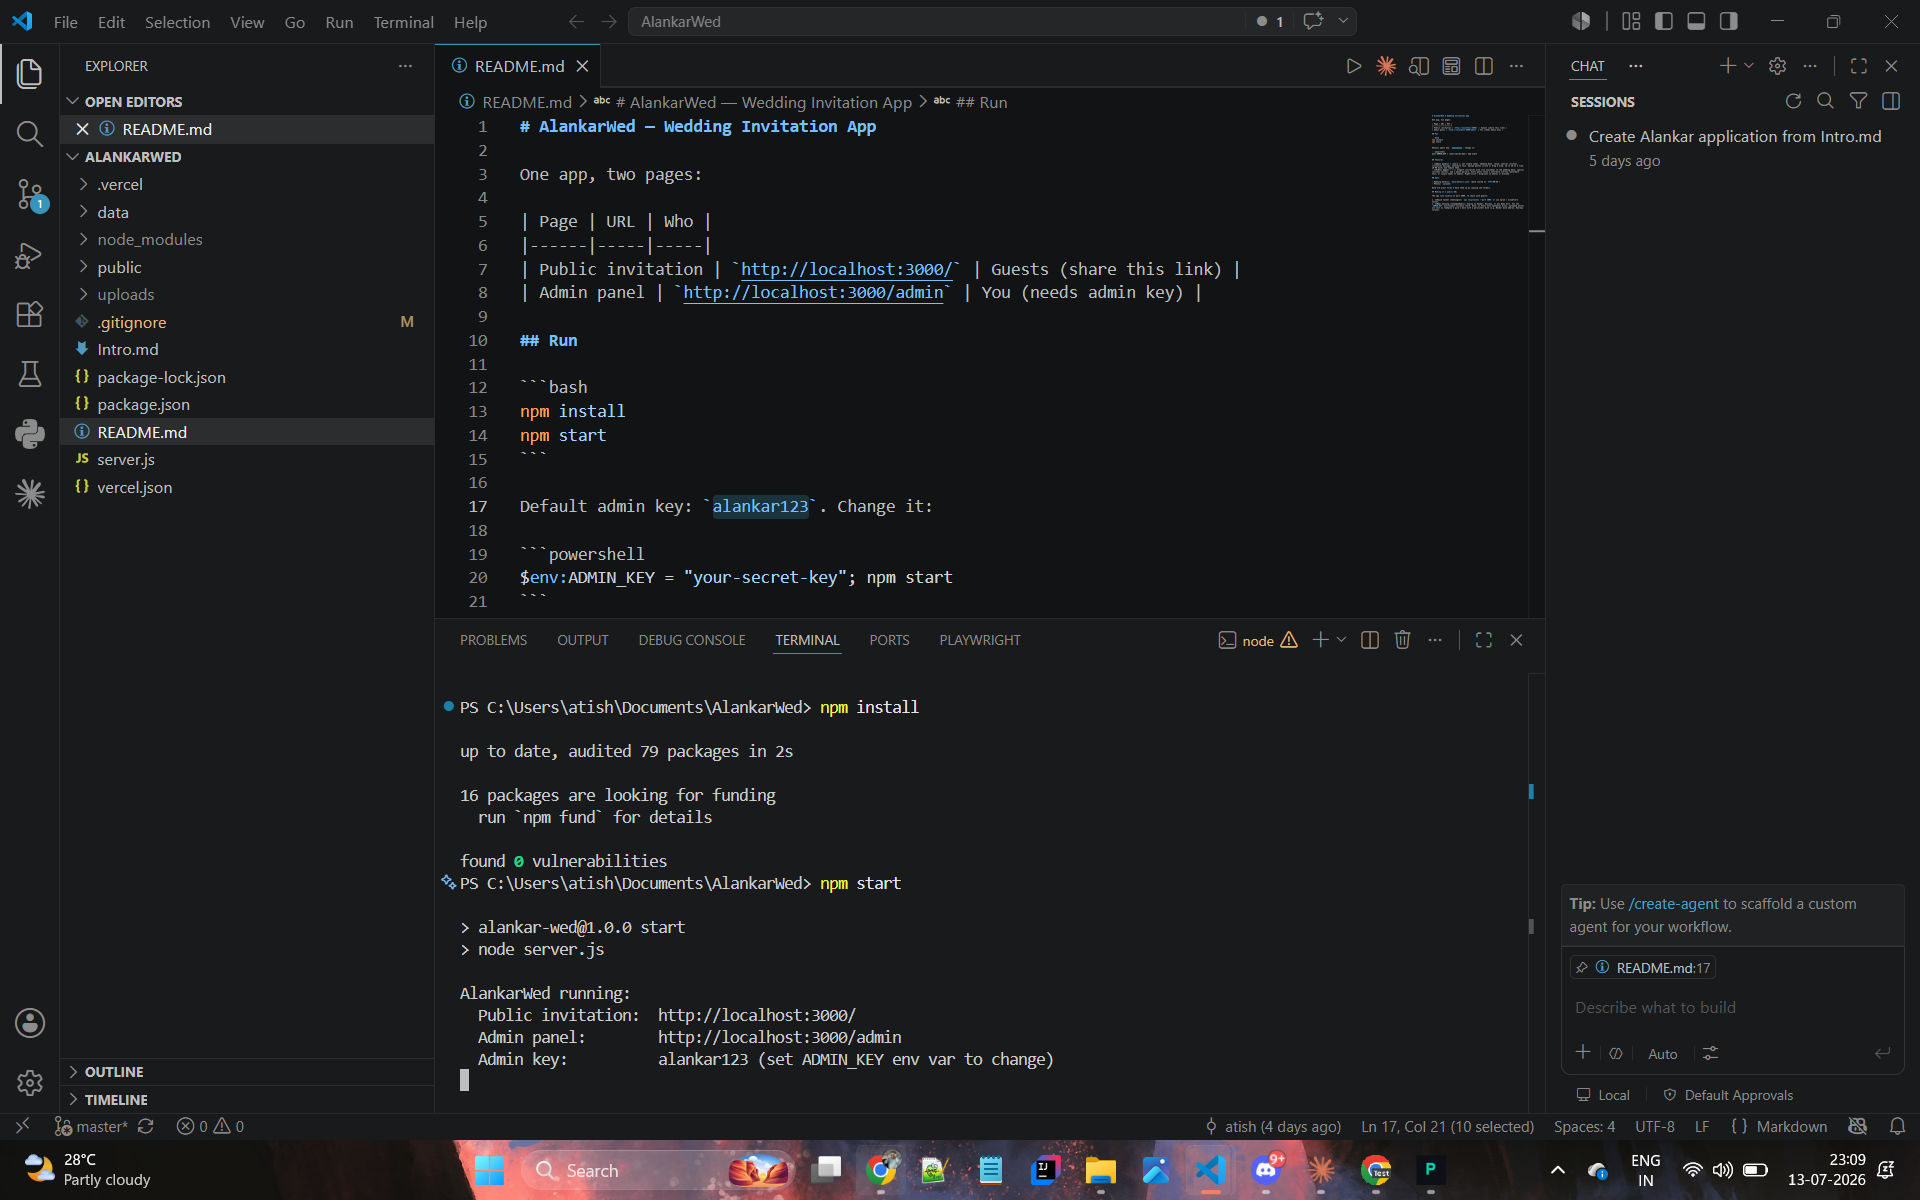Open the new terminal launch profile dropdown
The width and height of the screenshot is (1920, 1200).
click(1342, 640)
